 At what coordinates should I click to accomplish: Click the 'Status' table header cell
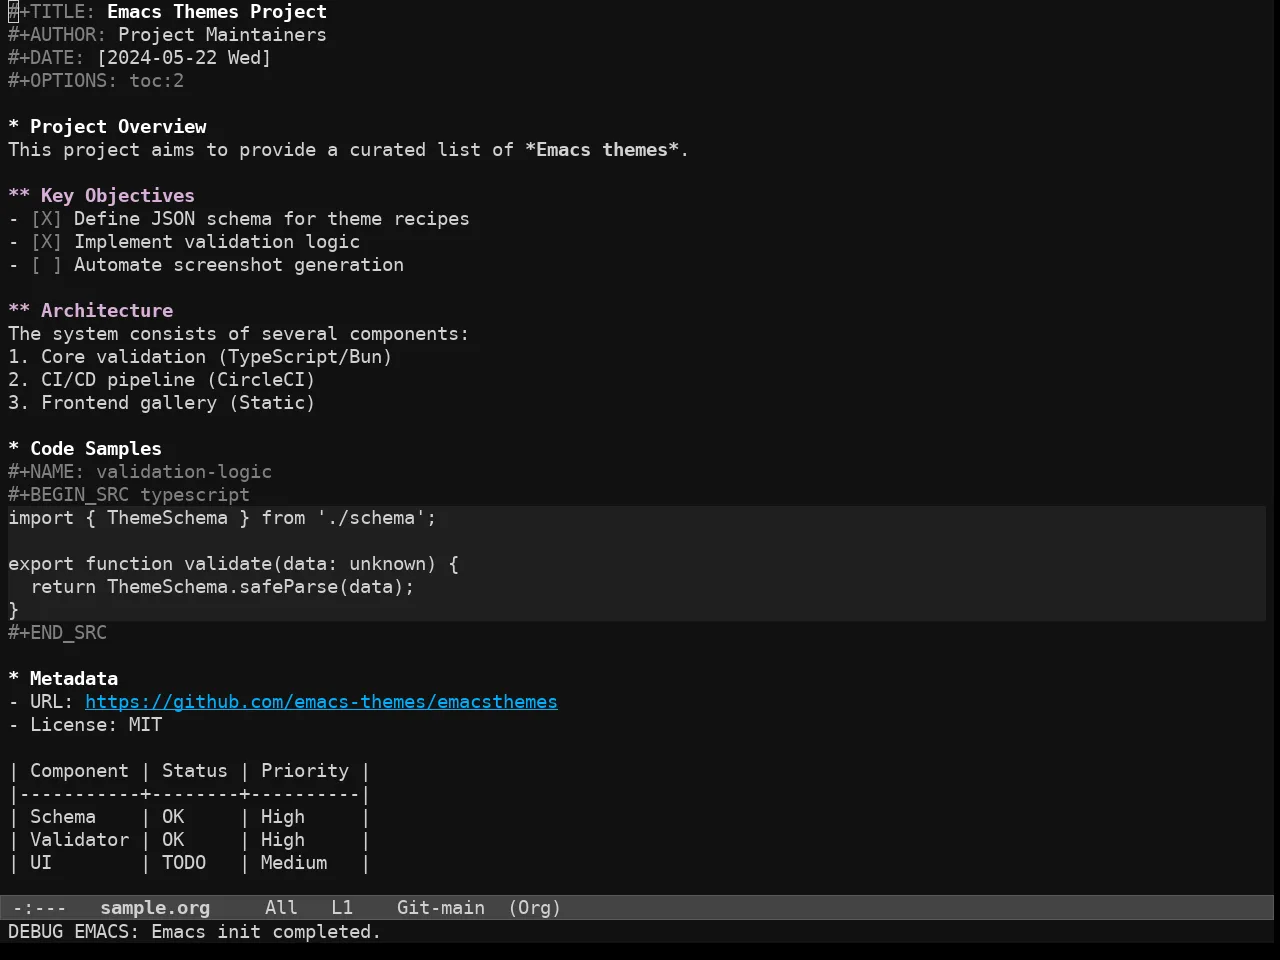194,771
